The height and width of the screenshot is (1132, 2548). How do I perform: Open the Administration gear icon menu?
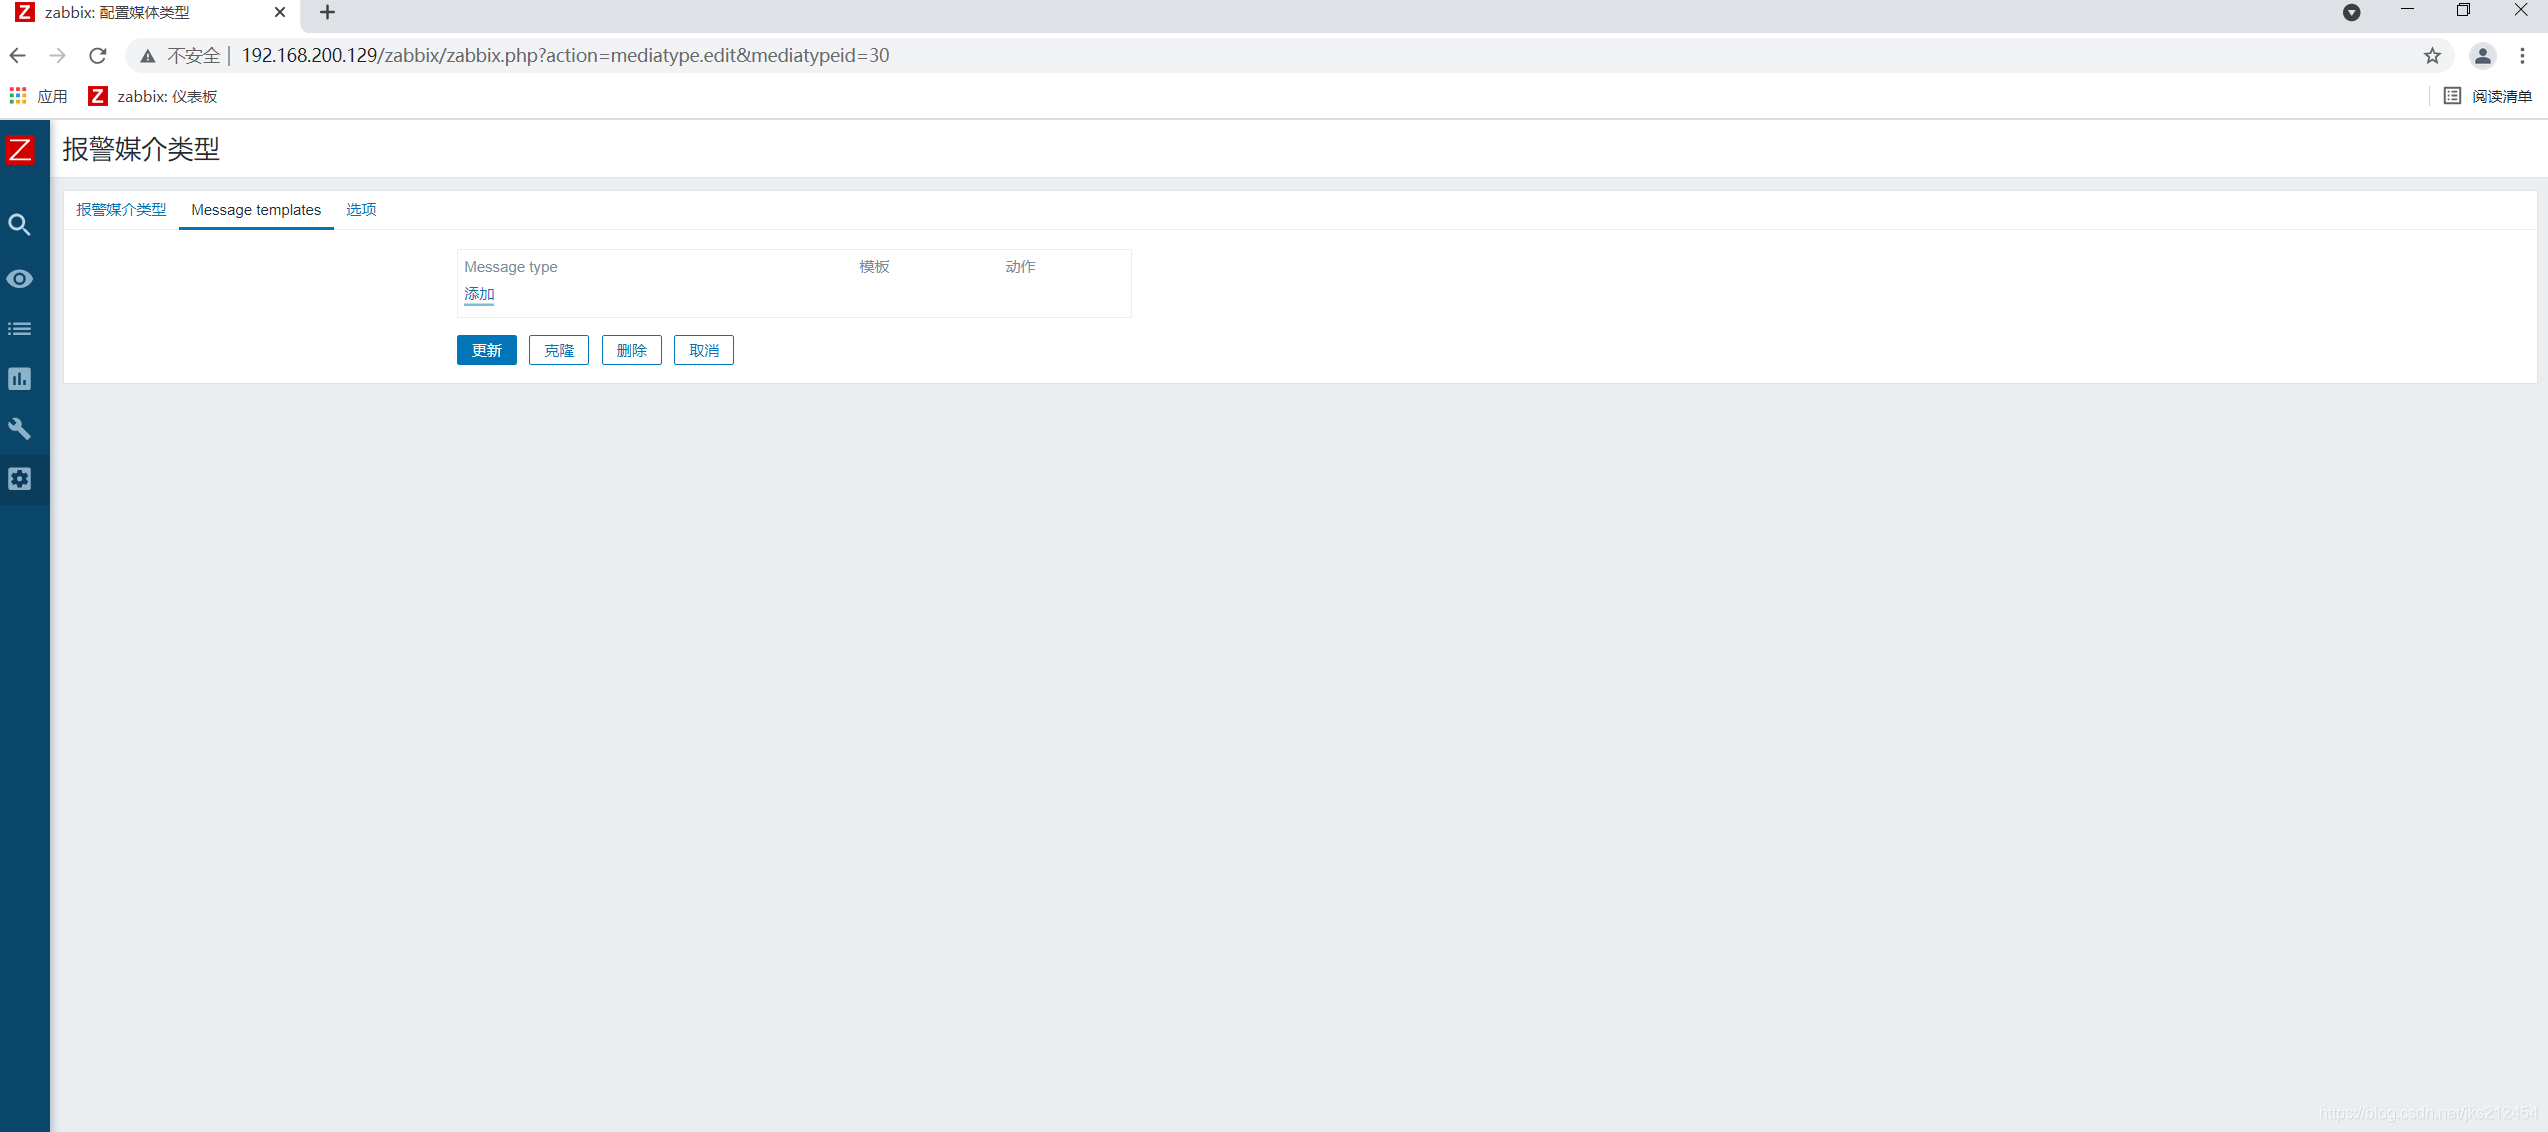pyautogui.click(x=20, y=479)
